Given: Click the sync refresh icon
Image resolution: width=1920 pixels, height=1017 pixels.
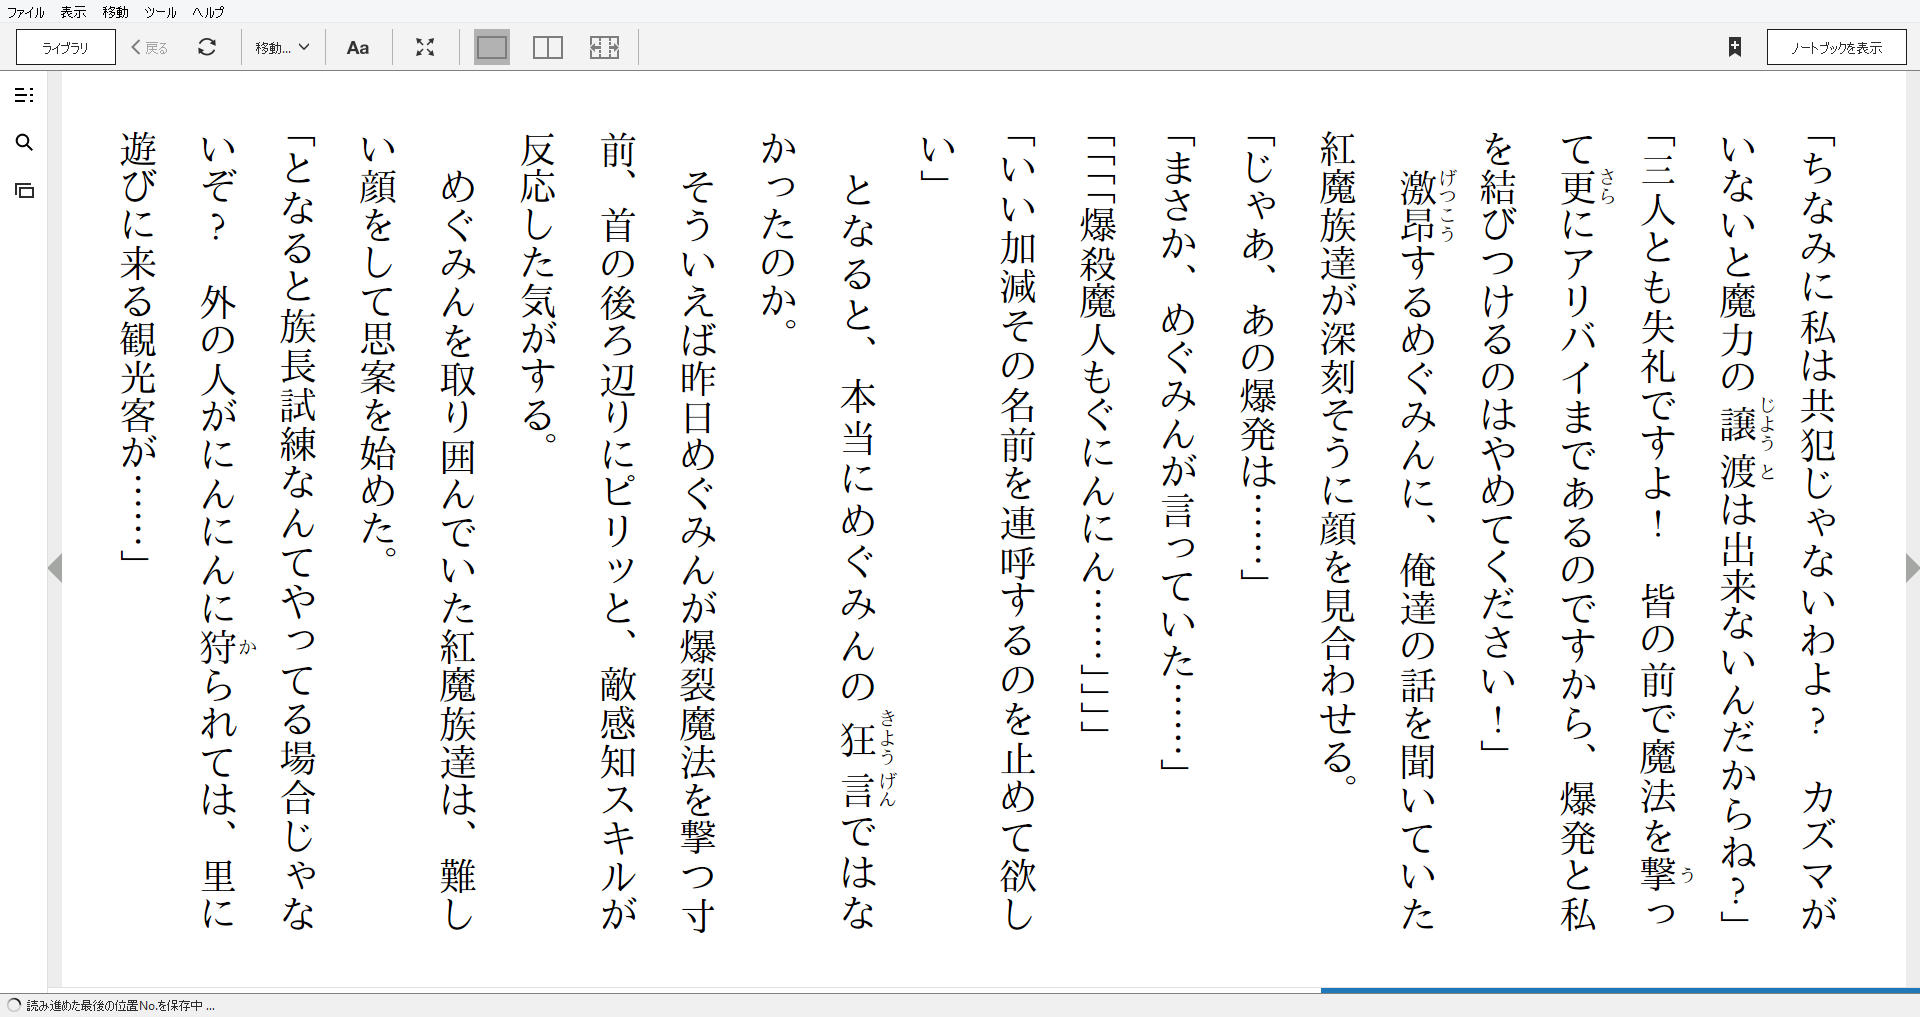Looking at the screenshot, I should 207,47.
